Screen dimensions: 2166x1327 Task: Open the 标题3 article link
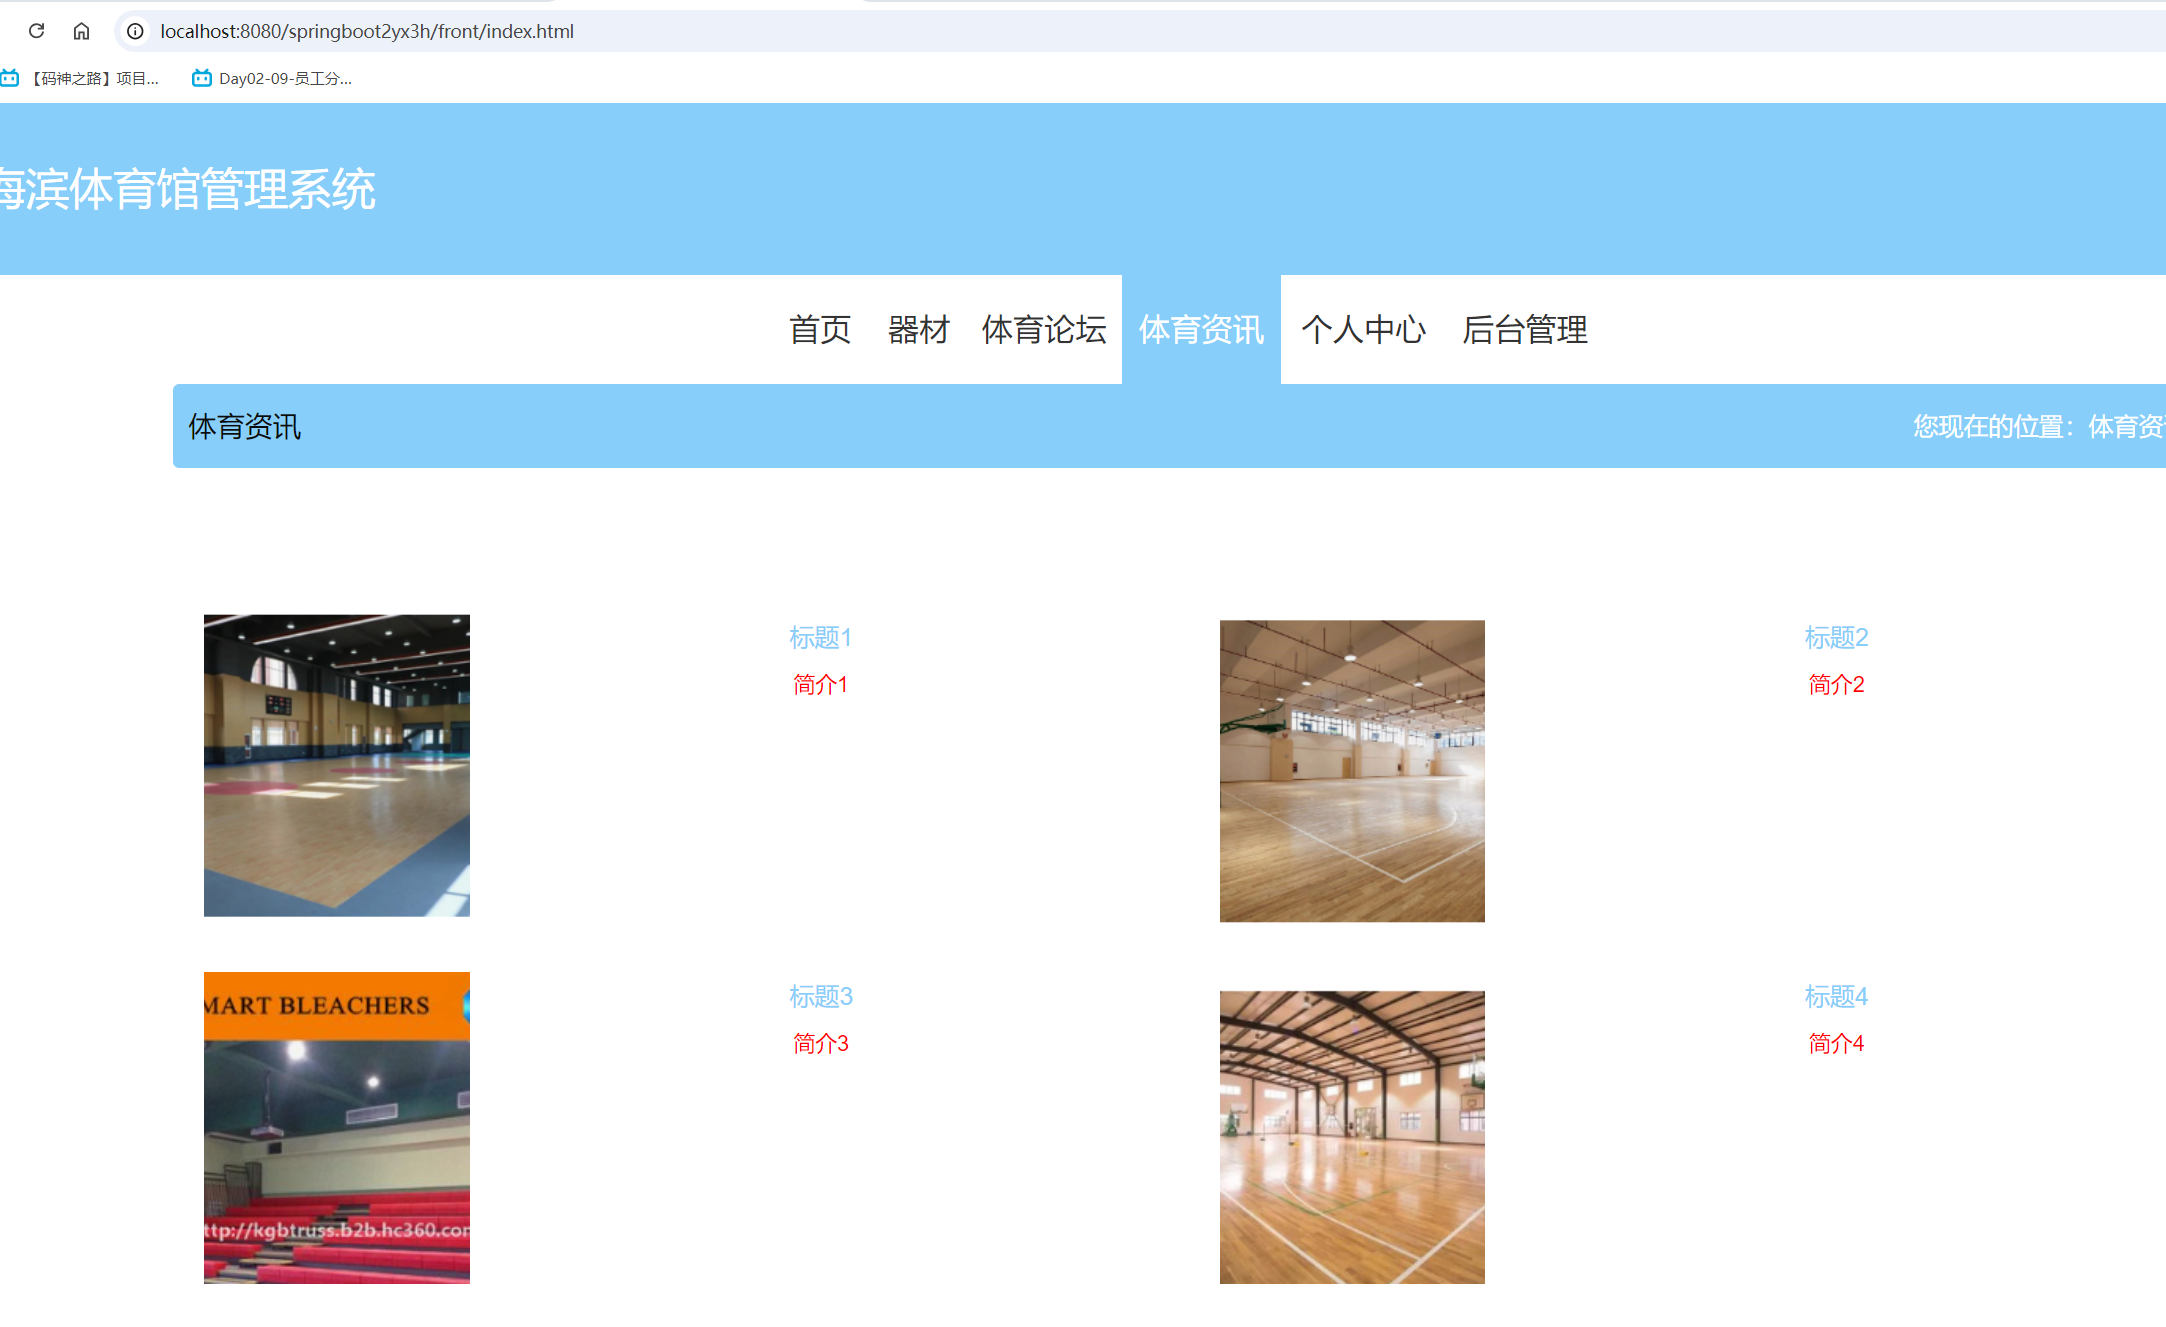click(820, 997)
